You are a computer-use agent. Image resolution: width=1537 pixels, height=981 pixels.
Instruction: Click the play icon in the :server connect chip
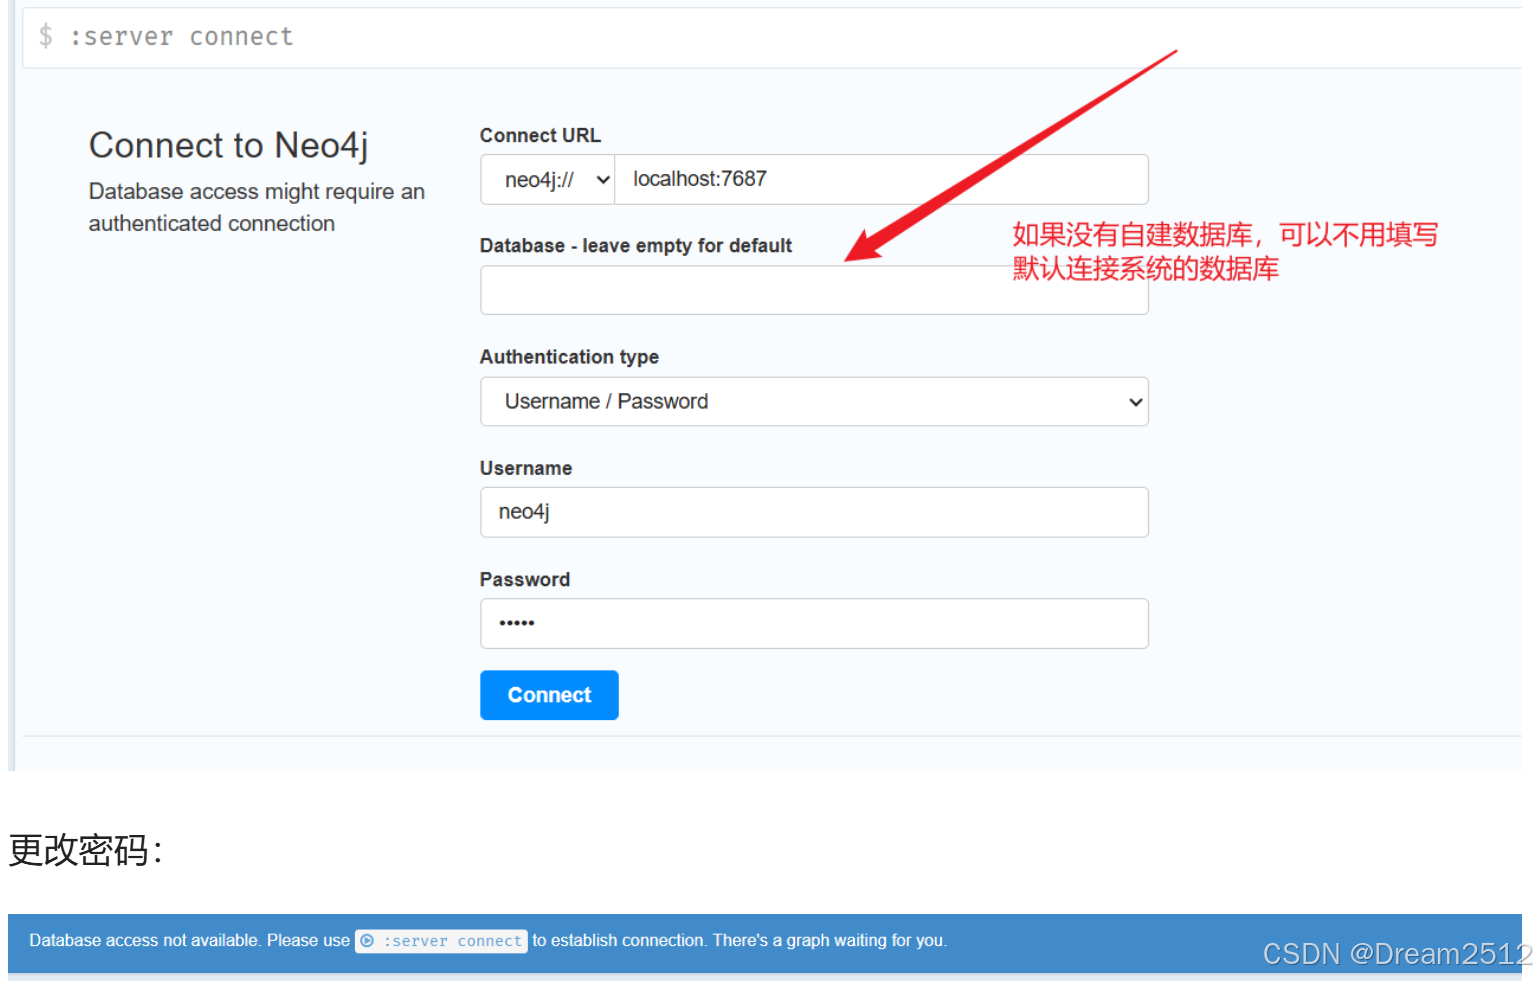367,941
